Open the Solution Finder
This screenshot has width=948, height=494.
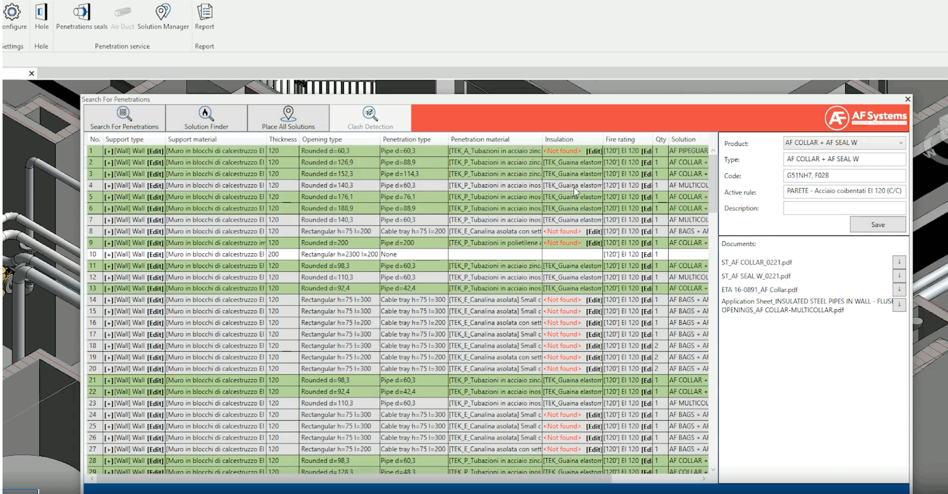(x=206, y=118)
